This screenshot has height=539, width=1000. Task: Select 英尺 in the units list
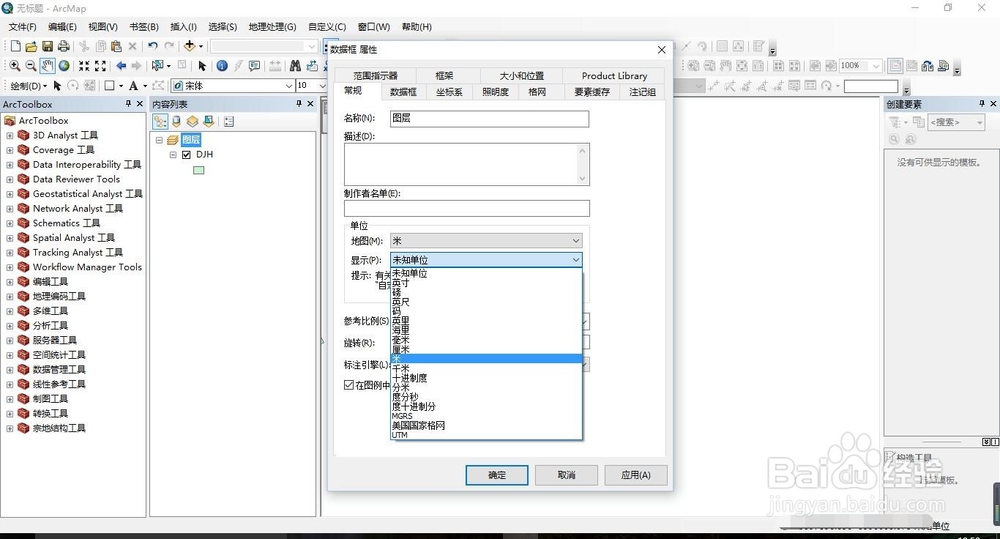[x=486, y=302]
